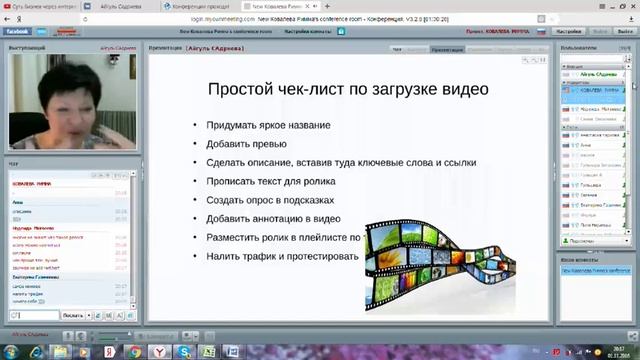Open Word from the taskbar
This screenshot has height=360, width=640.
(233, 352)
